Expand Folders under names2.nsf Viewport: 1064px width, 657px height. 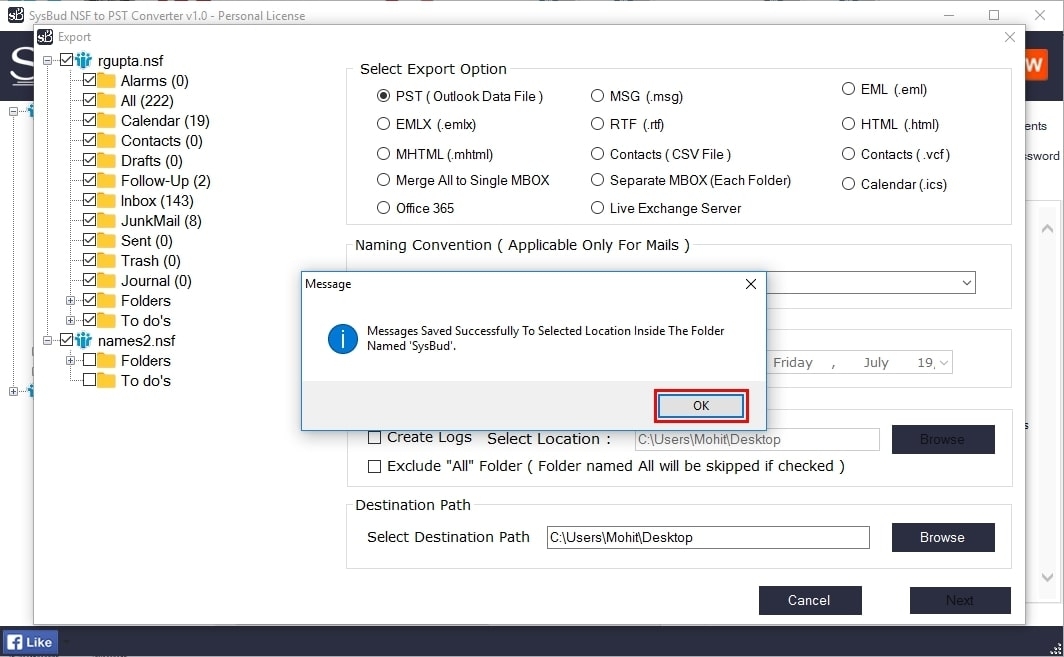(x=70, y=360)
